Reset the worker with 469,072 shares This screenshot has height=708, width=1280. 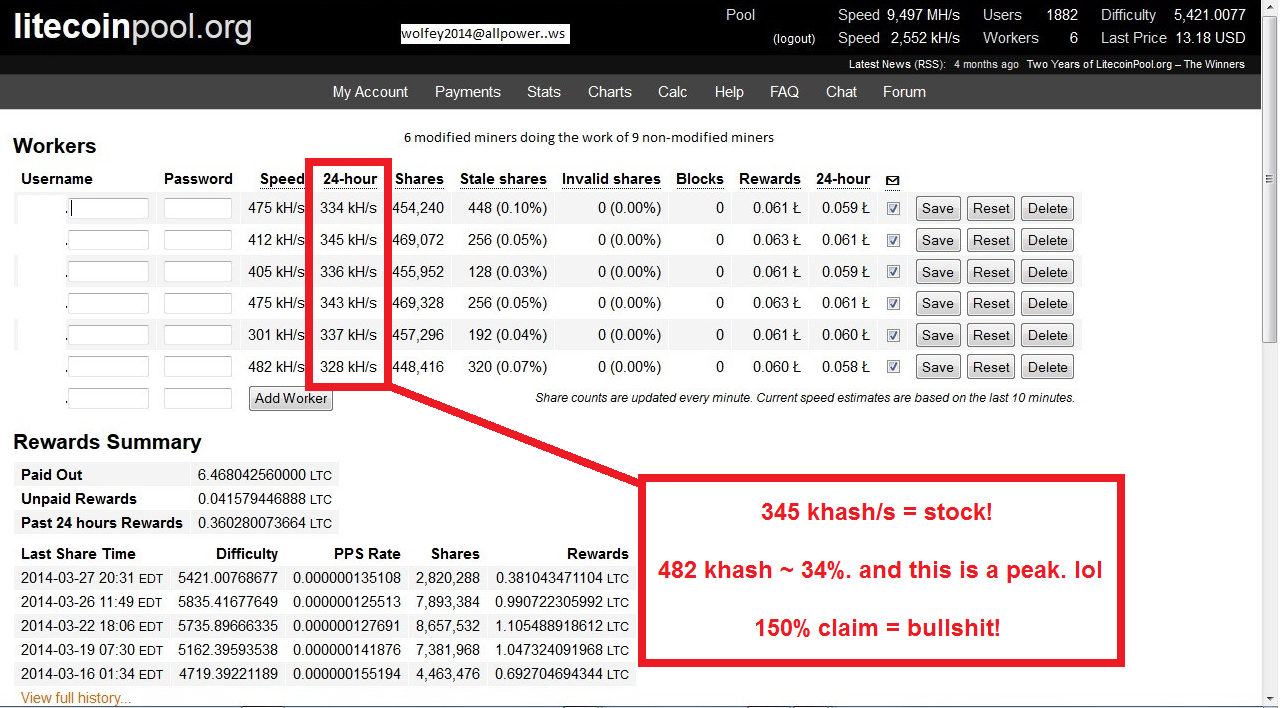click(991, 241)
